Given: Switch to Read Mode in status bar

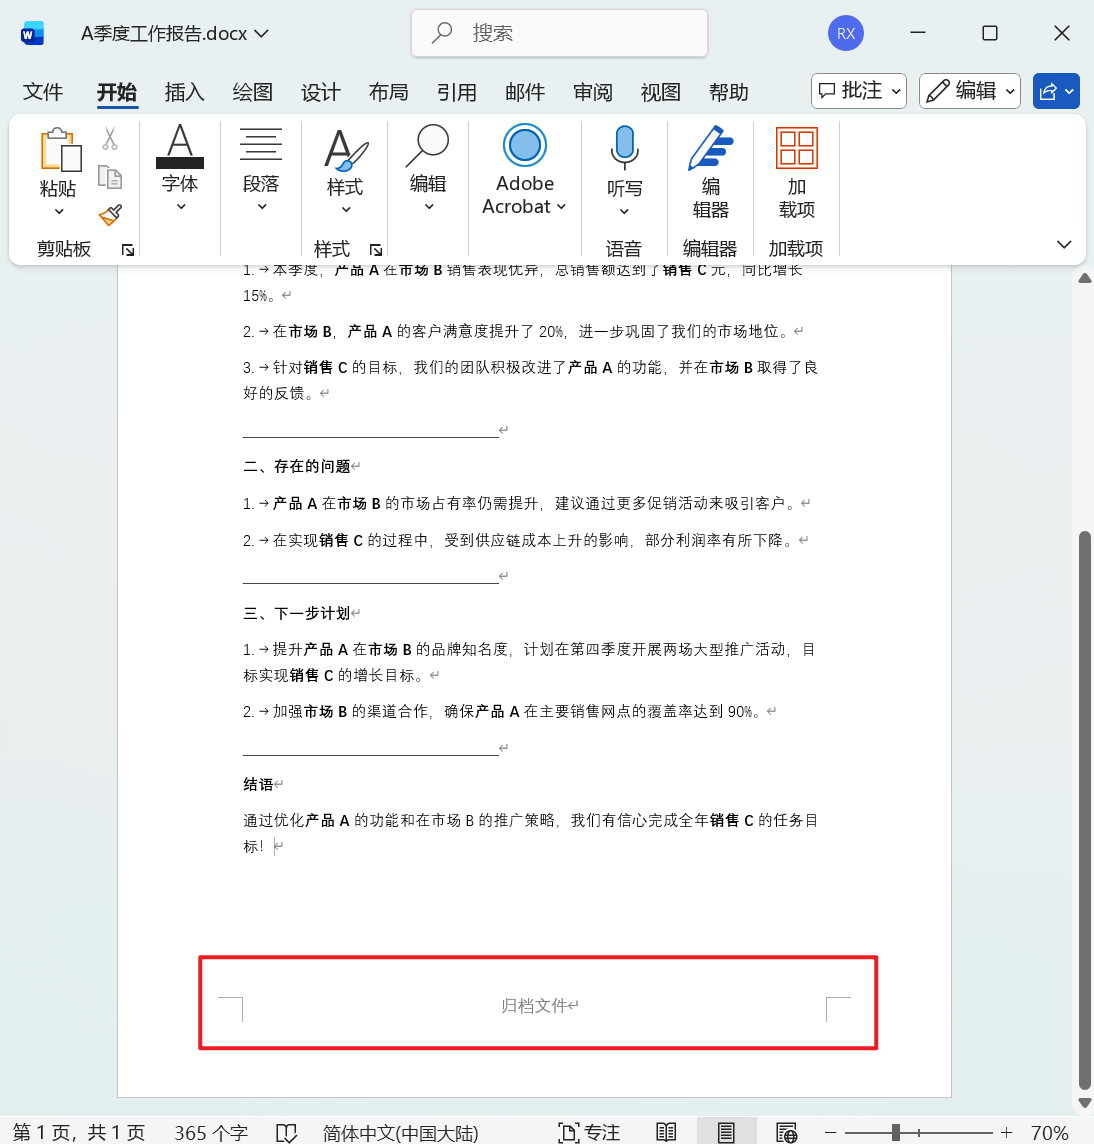Looking at the screenshot, I should point(666,1131).
